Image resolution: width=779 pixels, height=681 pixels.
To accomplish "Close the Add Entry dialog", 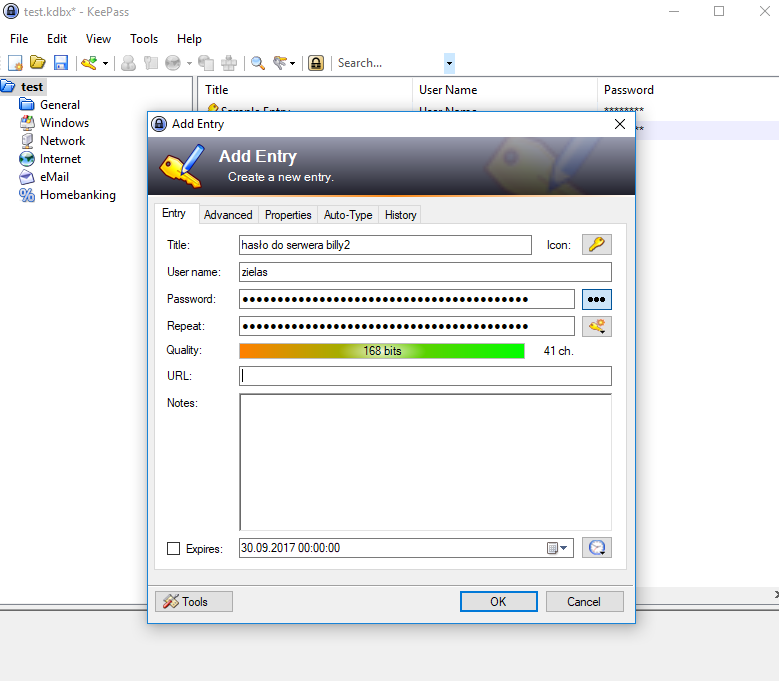I will point(620,124).
